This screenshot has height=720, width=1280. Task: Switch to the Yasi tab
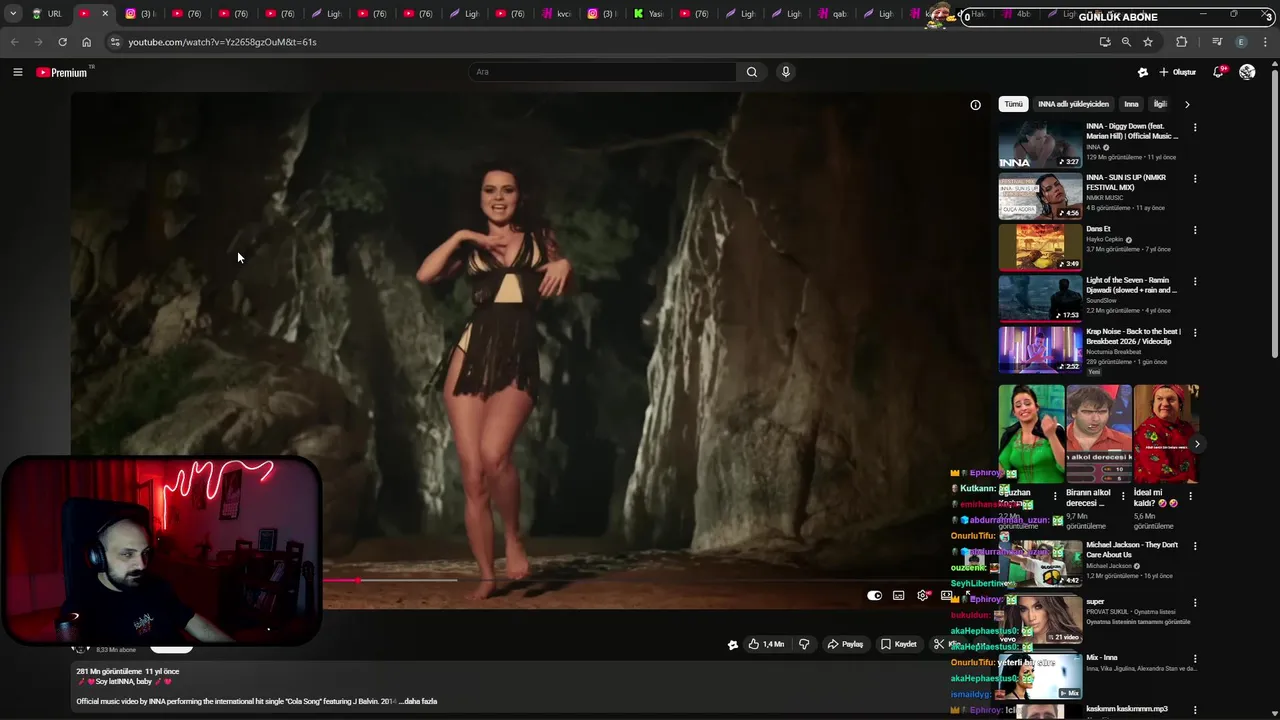coord(648,14)
